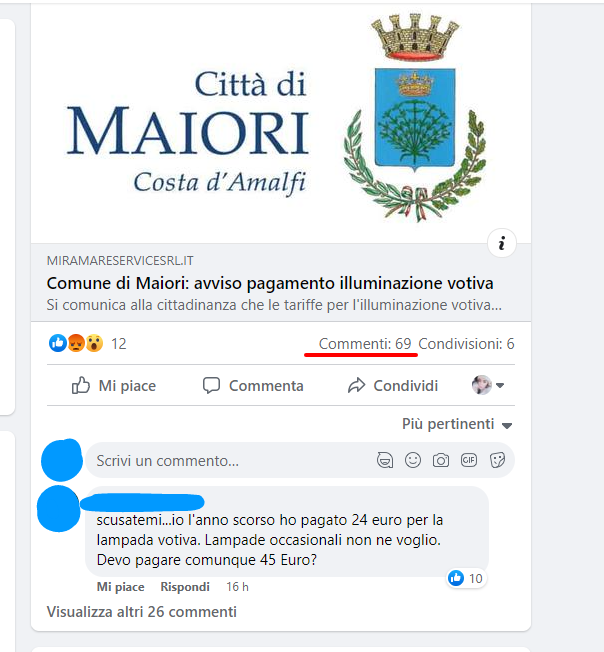Open GIF picker in comment box
Image resolution: width=604 pixels, height=652 pixels.
coord(468,460)
